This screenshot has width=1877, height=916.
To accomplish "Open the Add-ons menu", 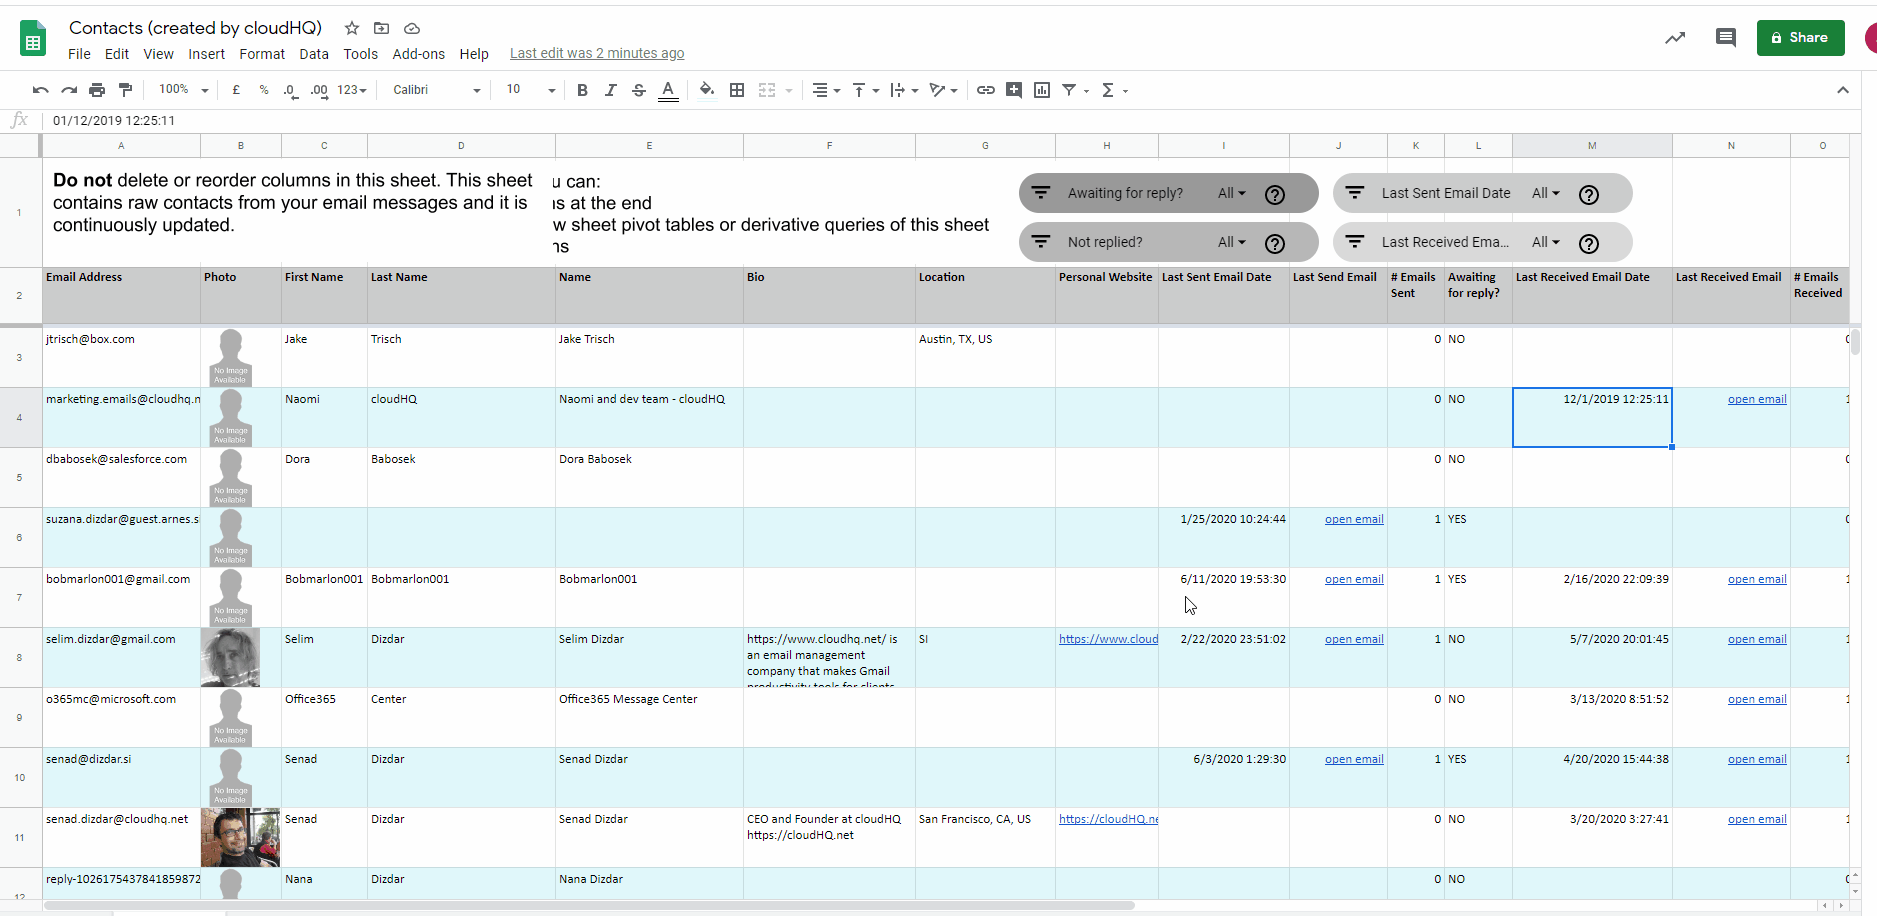I will click(418, 54).
